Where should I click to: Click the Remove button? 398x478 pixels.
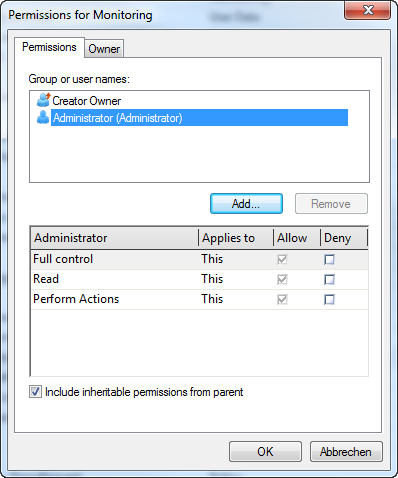coord(331,204)
